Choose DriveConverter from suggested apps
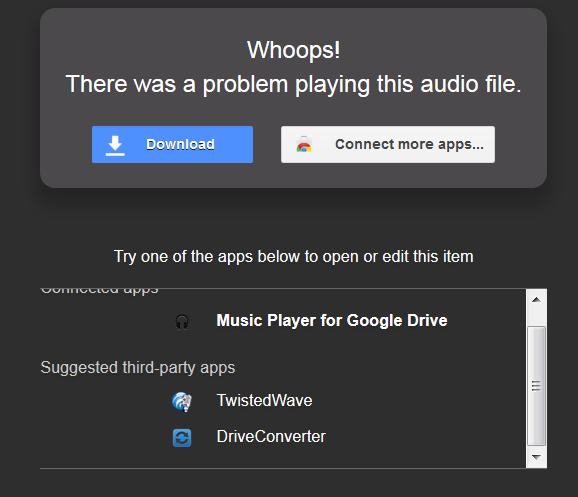Viewport: 578px width, 497px height. tap(271, 437)
